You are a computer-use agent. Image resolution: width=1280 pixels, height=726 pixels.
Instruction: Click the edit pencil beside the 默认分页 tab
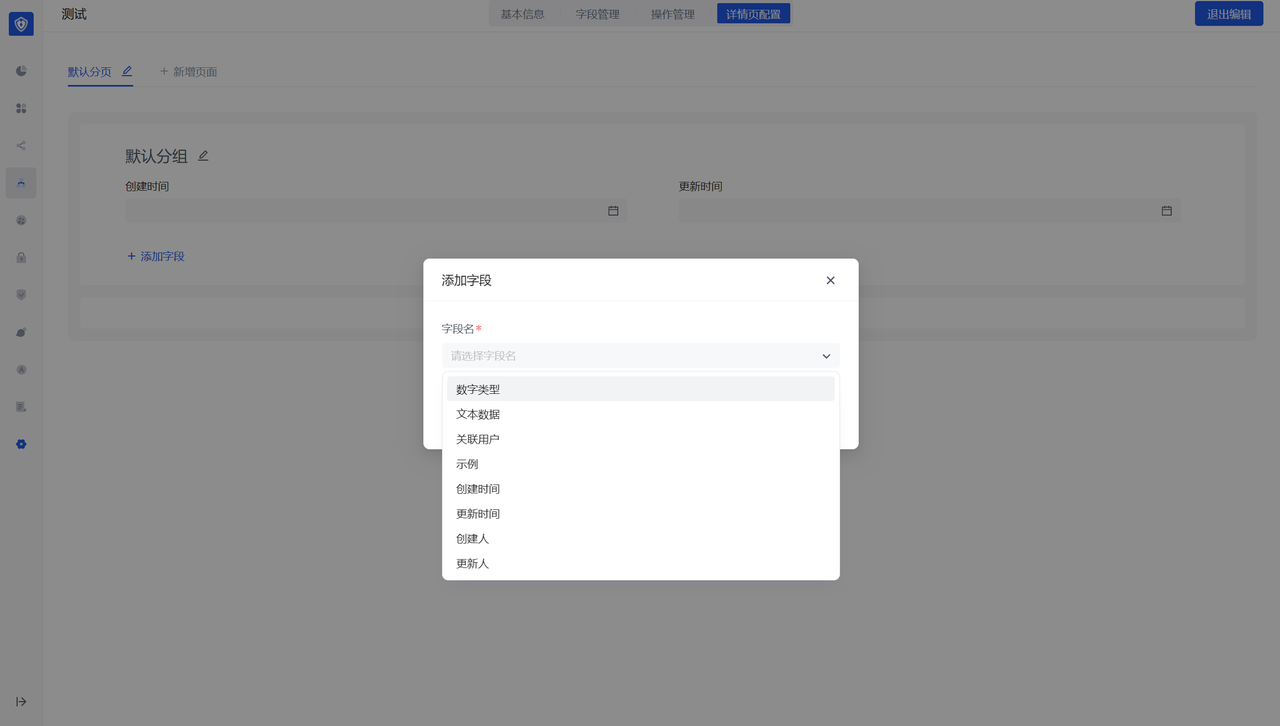127,72
